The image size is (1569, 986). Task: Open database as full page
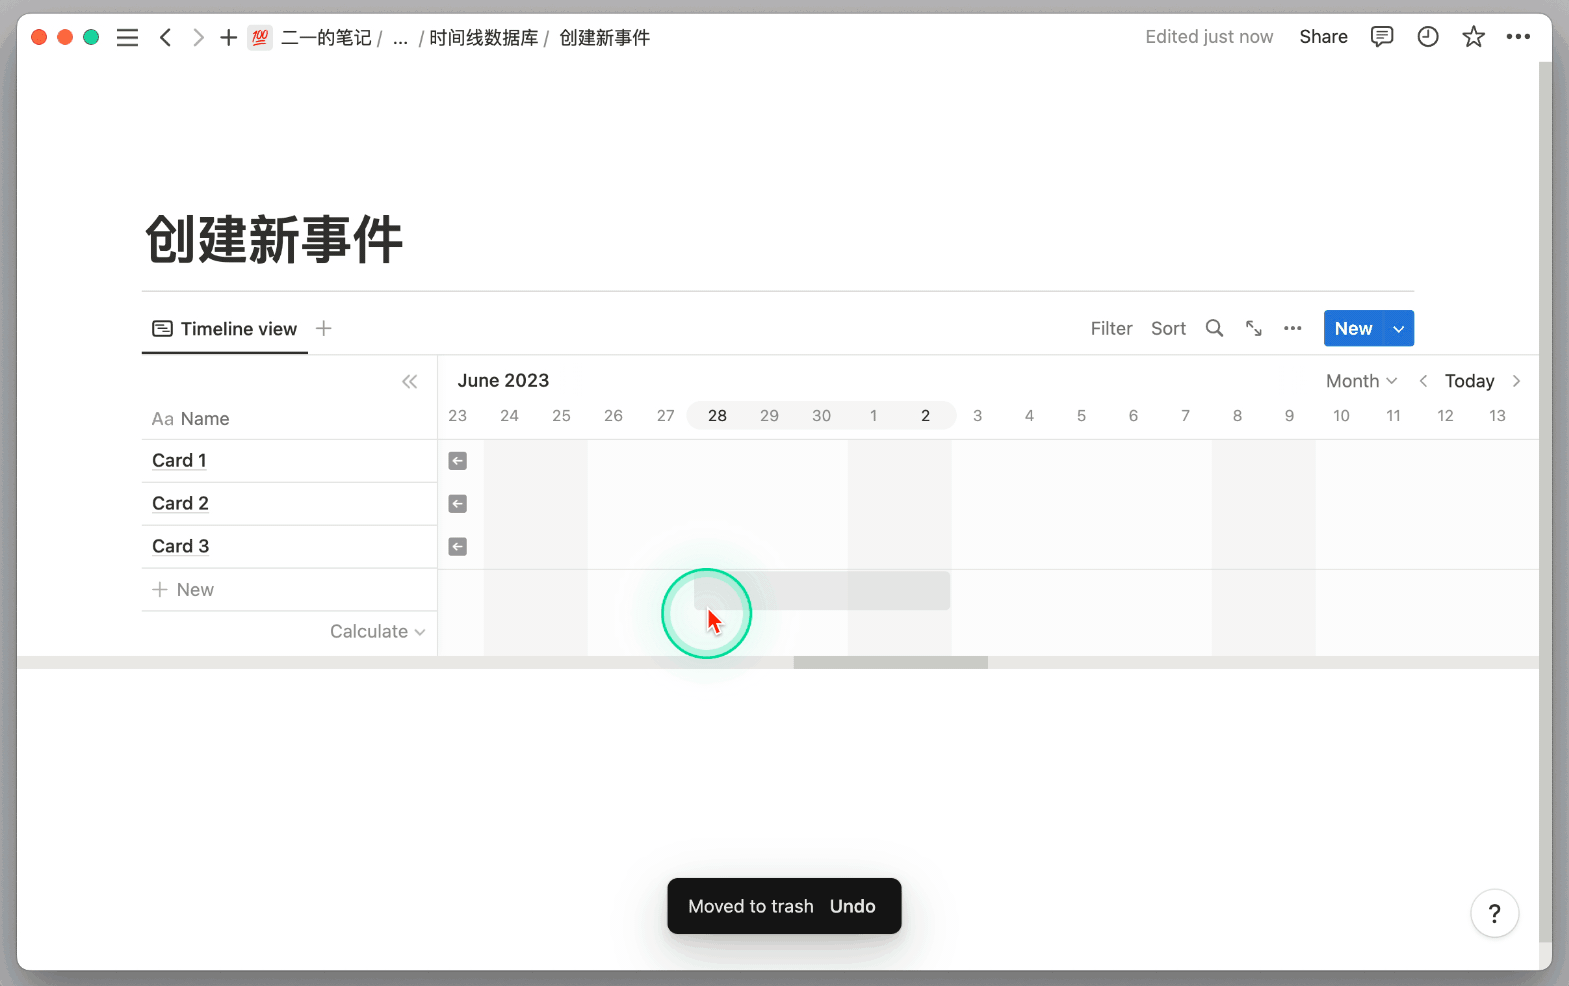pos(1254,328)
